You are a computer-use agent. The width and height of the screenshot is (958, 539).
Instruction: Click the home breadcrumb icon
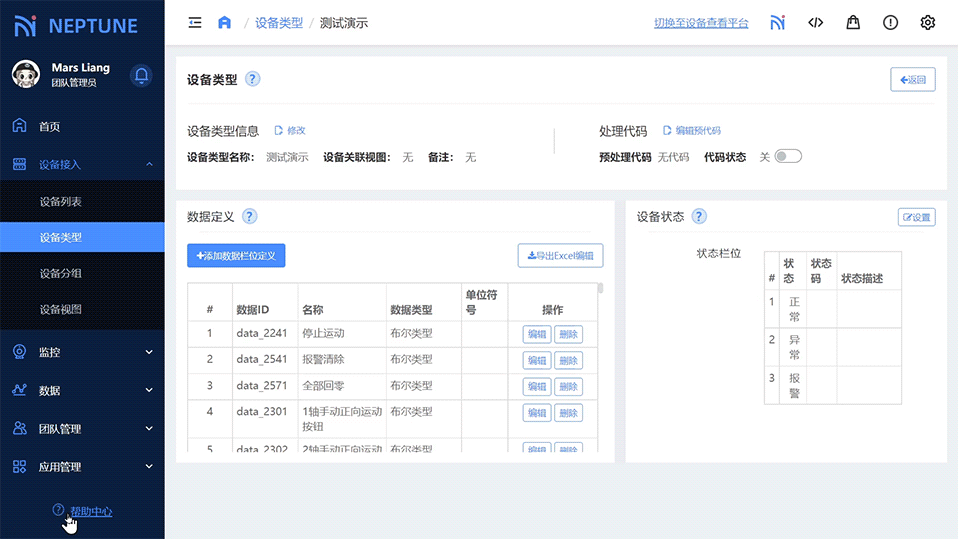224,22
